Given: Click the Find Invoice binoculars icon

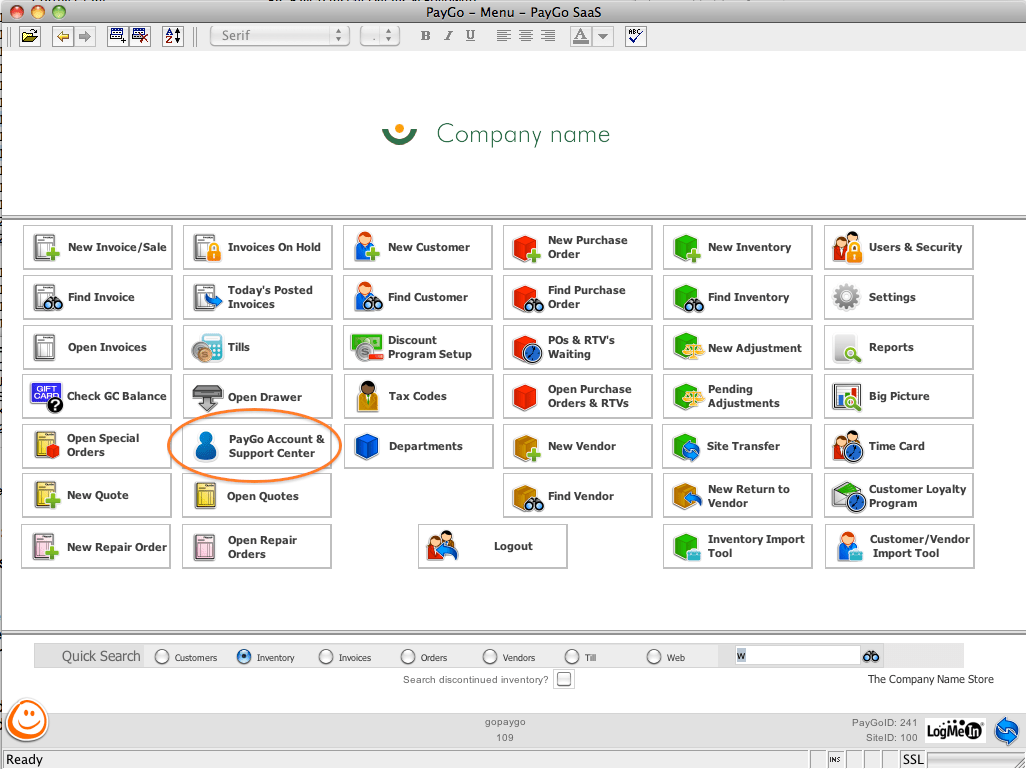Looking at the screenshot, I should (x=48, y=297).
